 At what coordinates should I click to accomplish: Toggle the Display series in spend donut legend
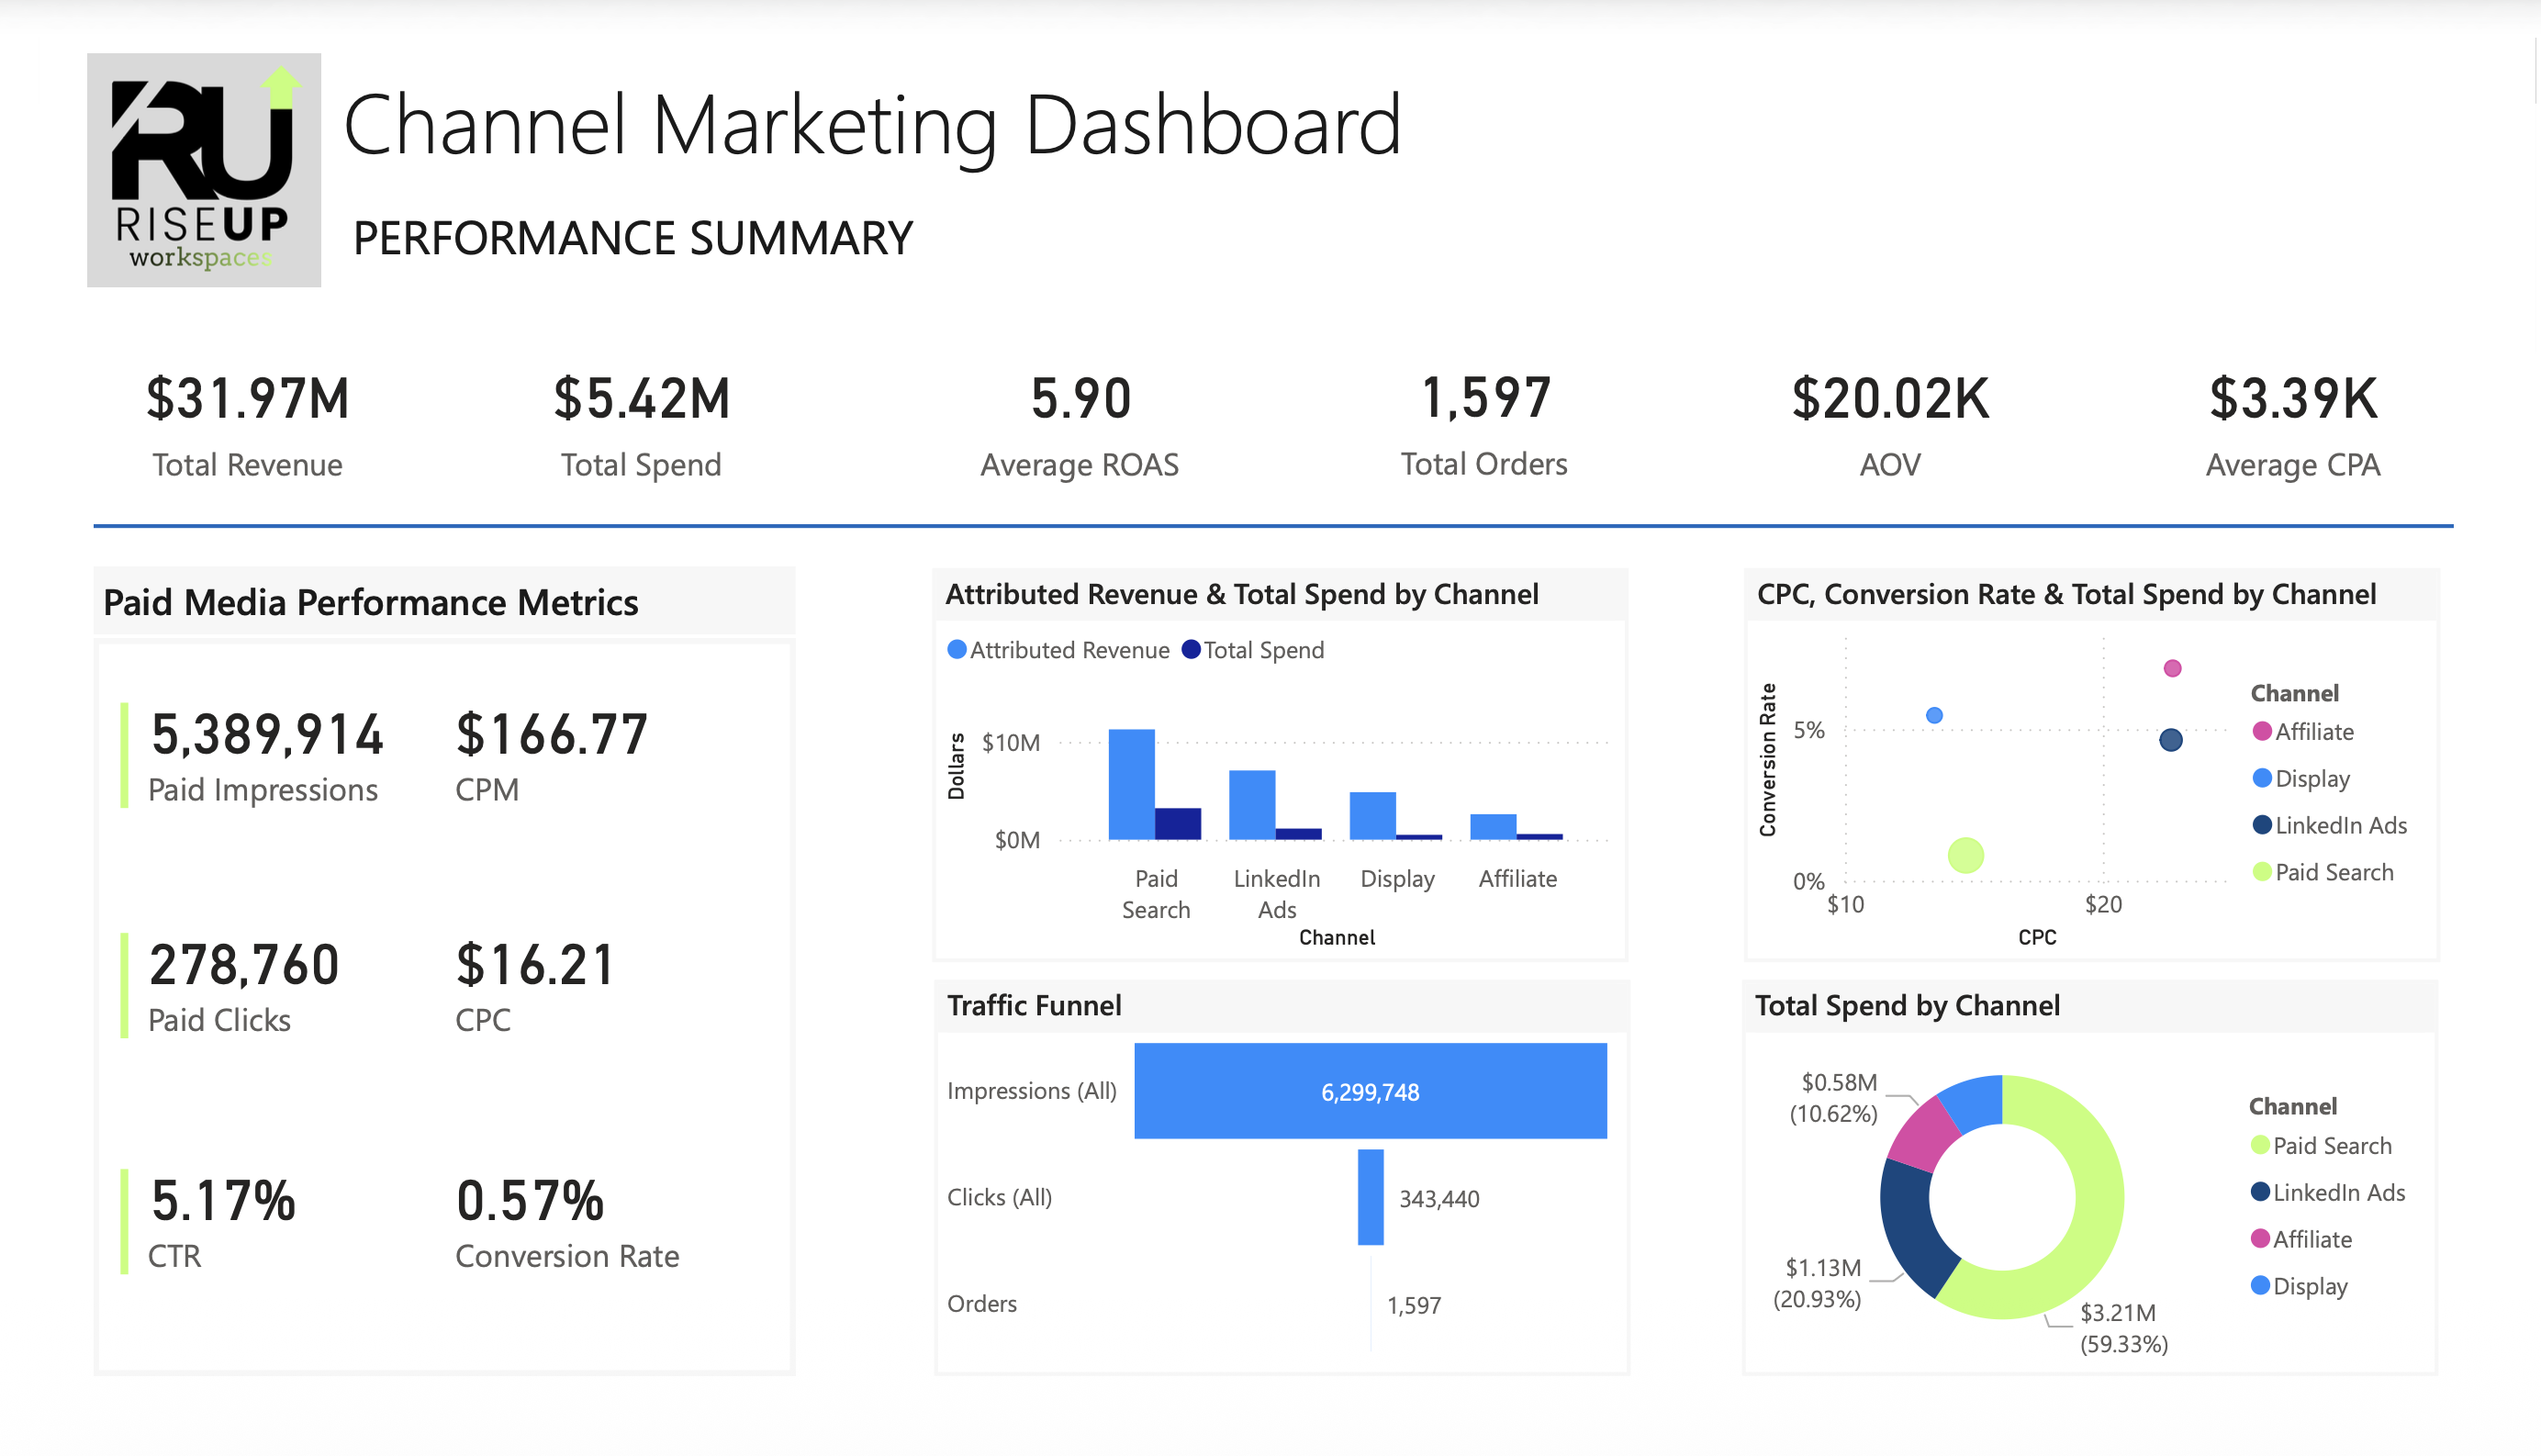(2262, 1287)
